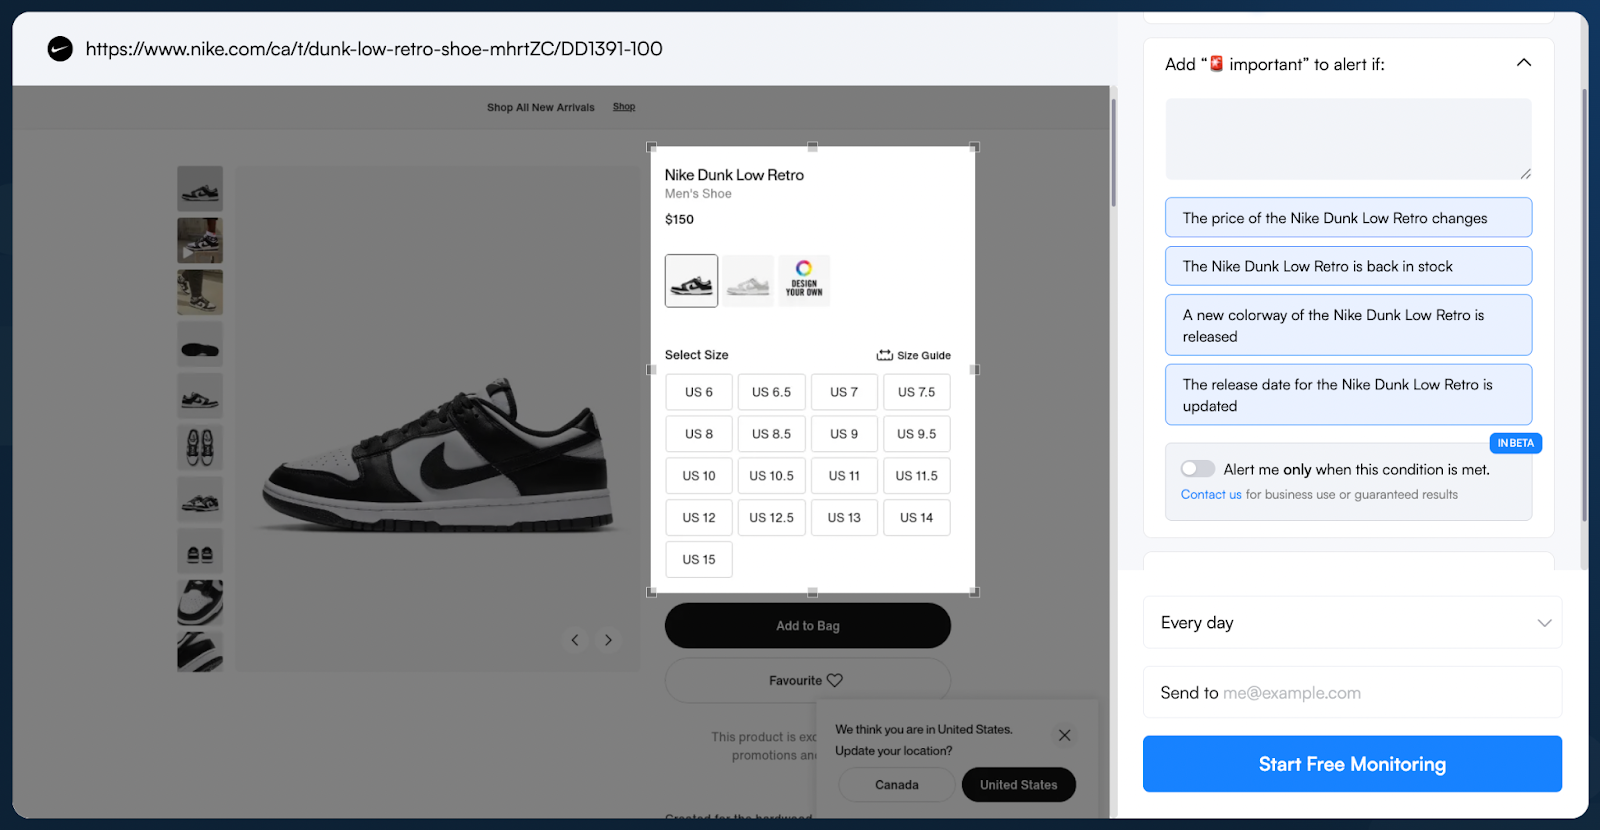Screen dimensions: 1600x830
Task: Show previous product image arrow
Action: click(575, 640)
